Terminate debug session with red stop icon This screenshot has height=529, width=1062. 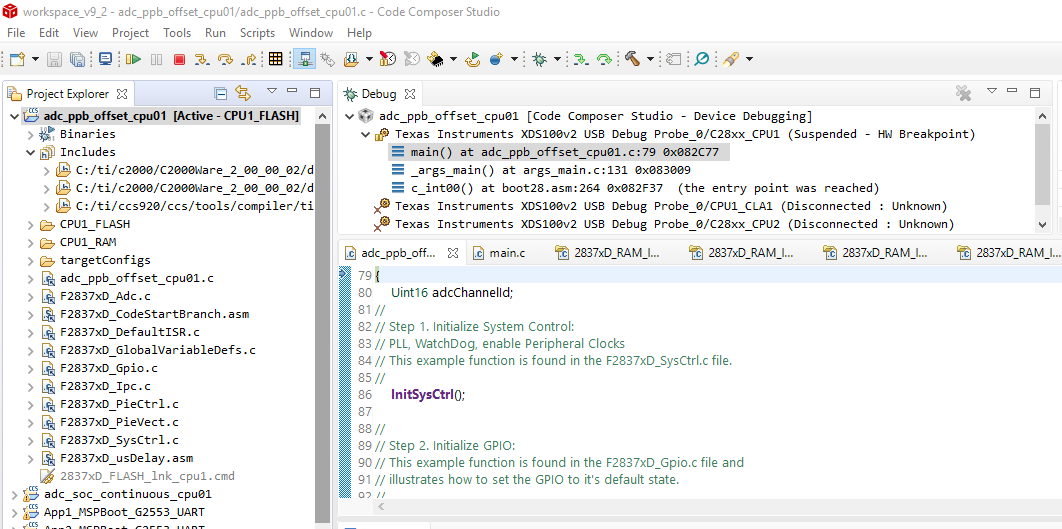tap(179, 60)
